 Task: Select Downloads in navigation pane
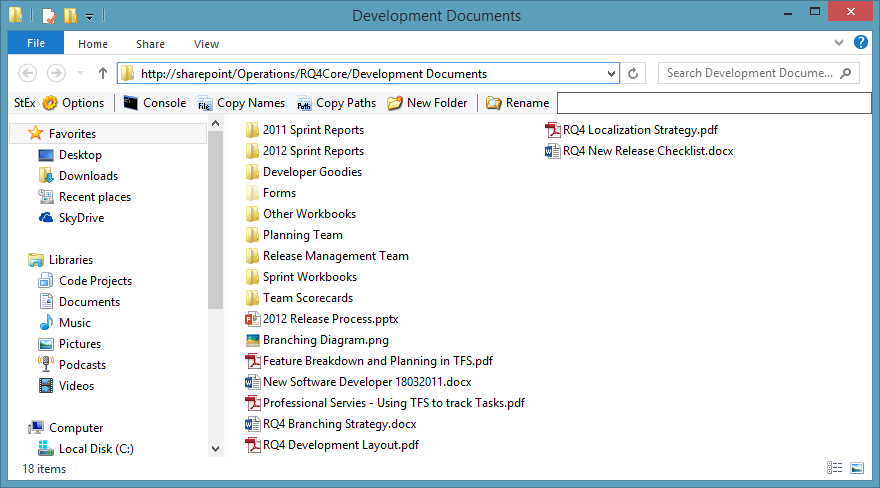(78, 176)
